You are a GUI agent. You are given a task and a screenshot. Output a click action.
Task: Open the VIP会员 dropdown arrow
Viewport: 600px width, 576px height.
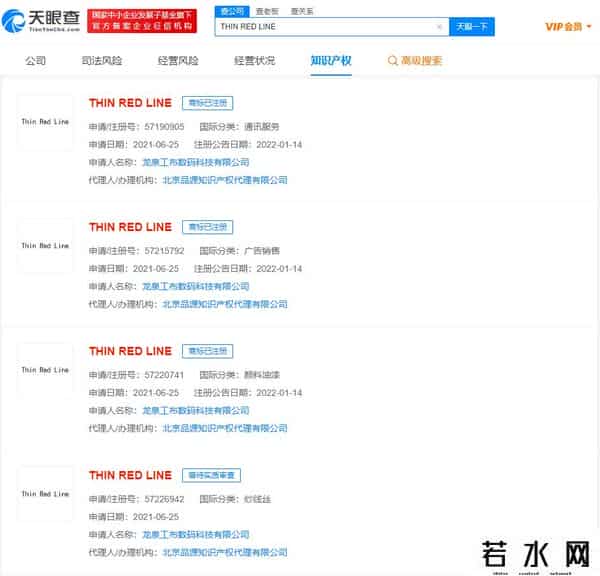tap(589, 26)
